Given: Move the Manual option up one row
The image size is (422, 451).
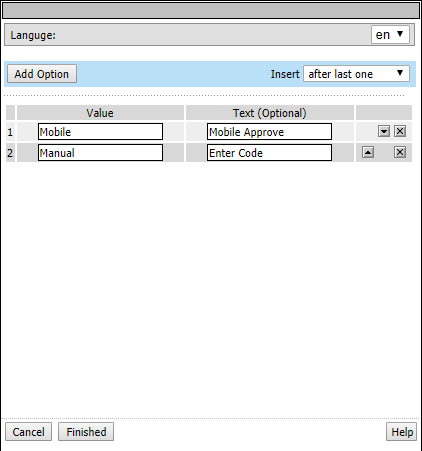Looking at the screenshot, I should (368, 152).
